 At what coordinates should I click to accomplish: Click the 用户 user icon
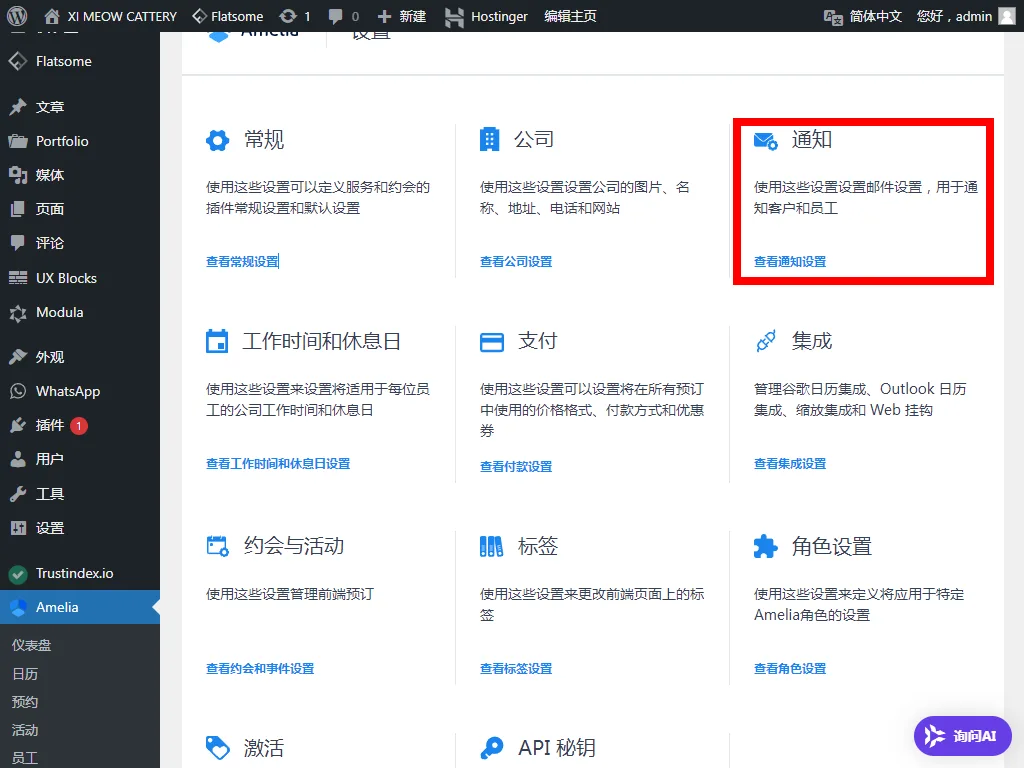pos(18,459)
